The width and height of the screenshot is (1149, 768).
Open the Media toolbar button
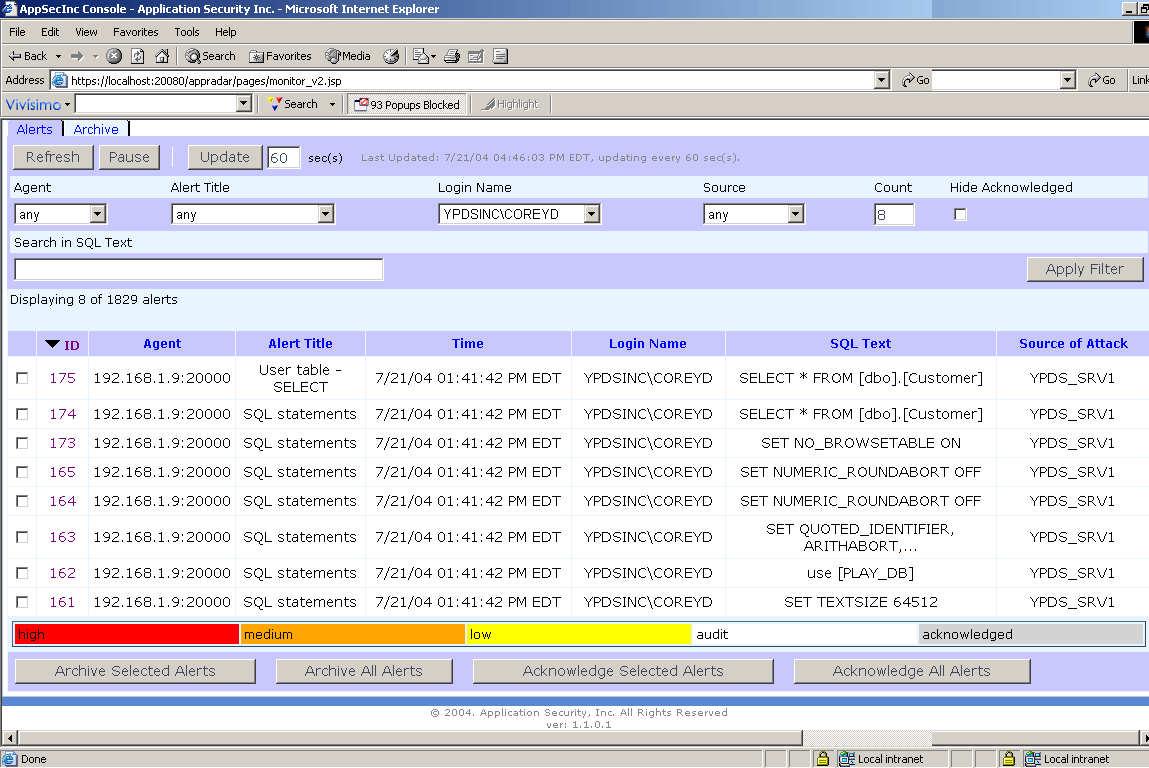[x=348, y=56]
